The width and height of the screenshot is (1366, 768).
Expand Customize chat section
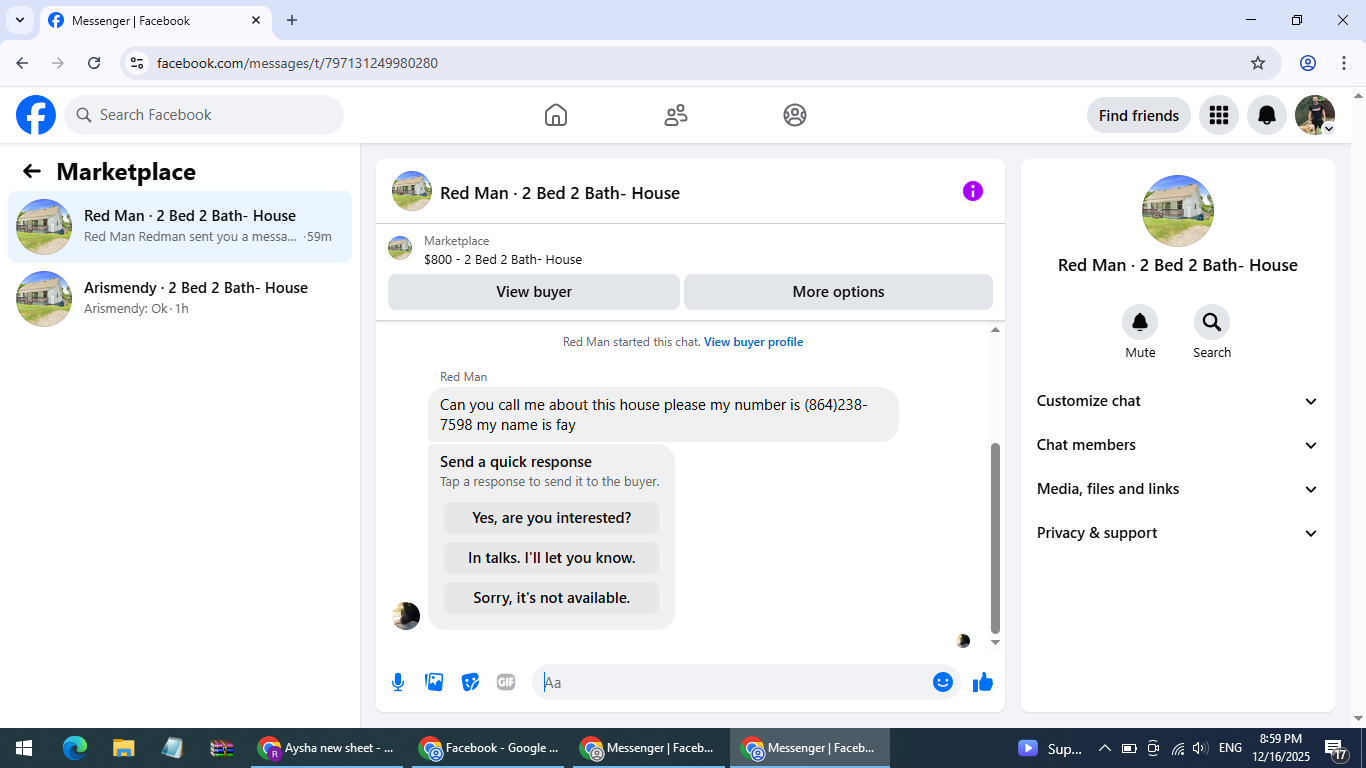coord(1178,401)
